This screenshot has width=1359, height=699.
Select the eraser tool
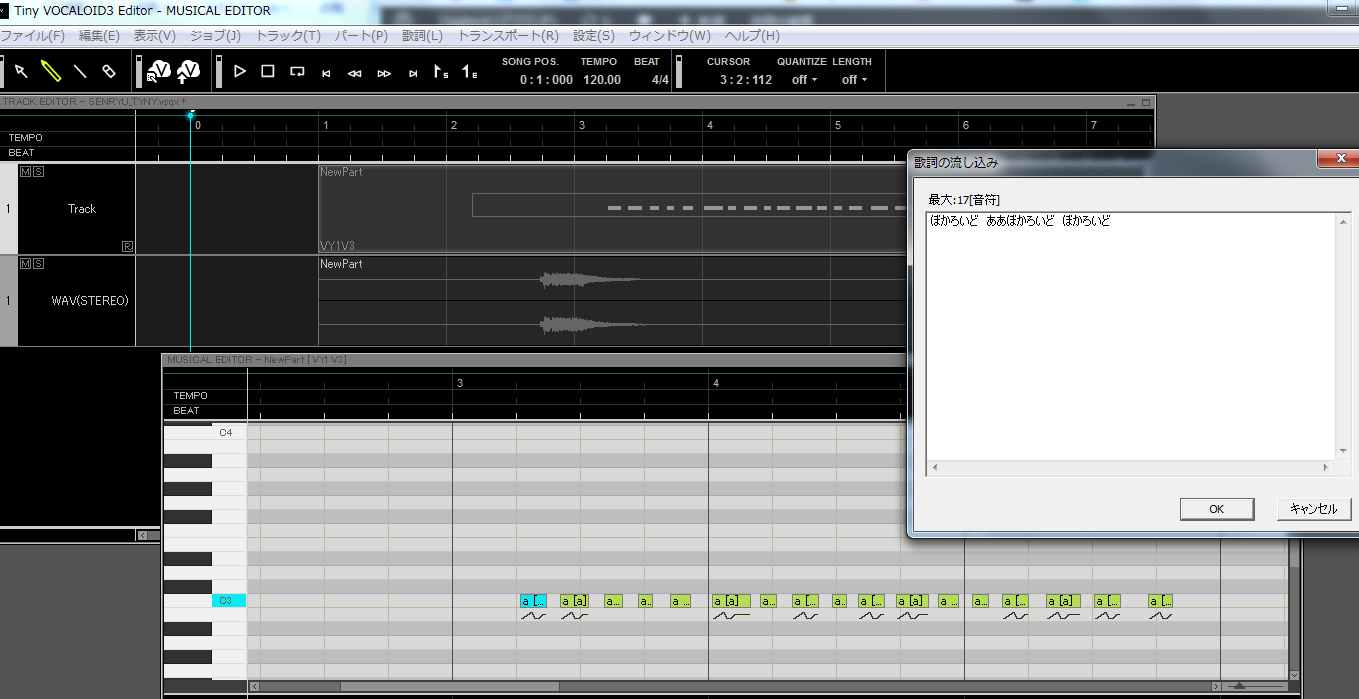click(x=109, y=72)
